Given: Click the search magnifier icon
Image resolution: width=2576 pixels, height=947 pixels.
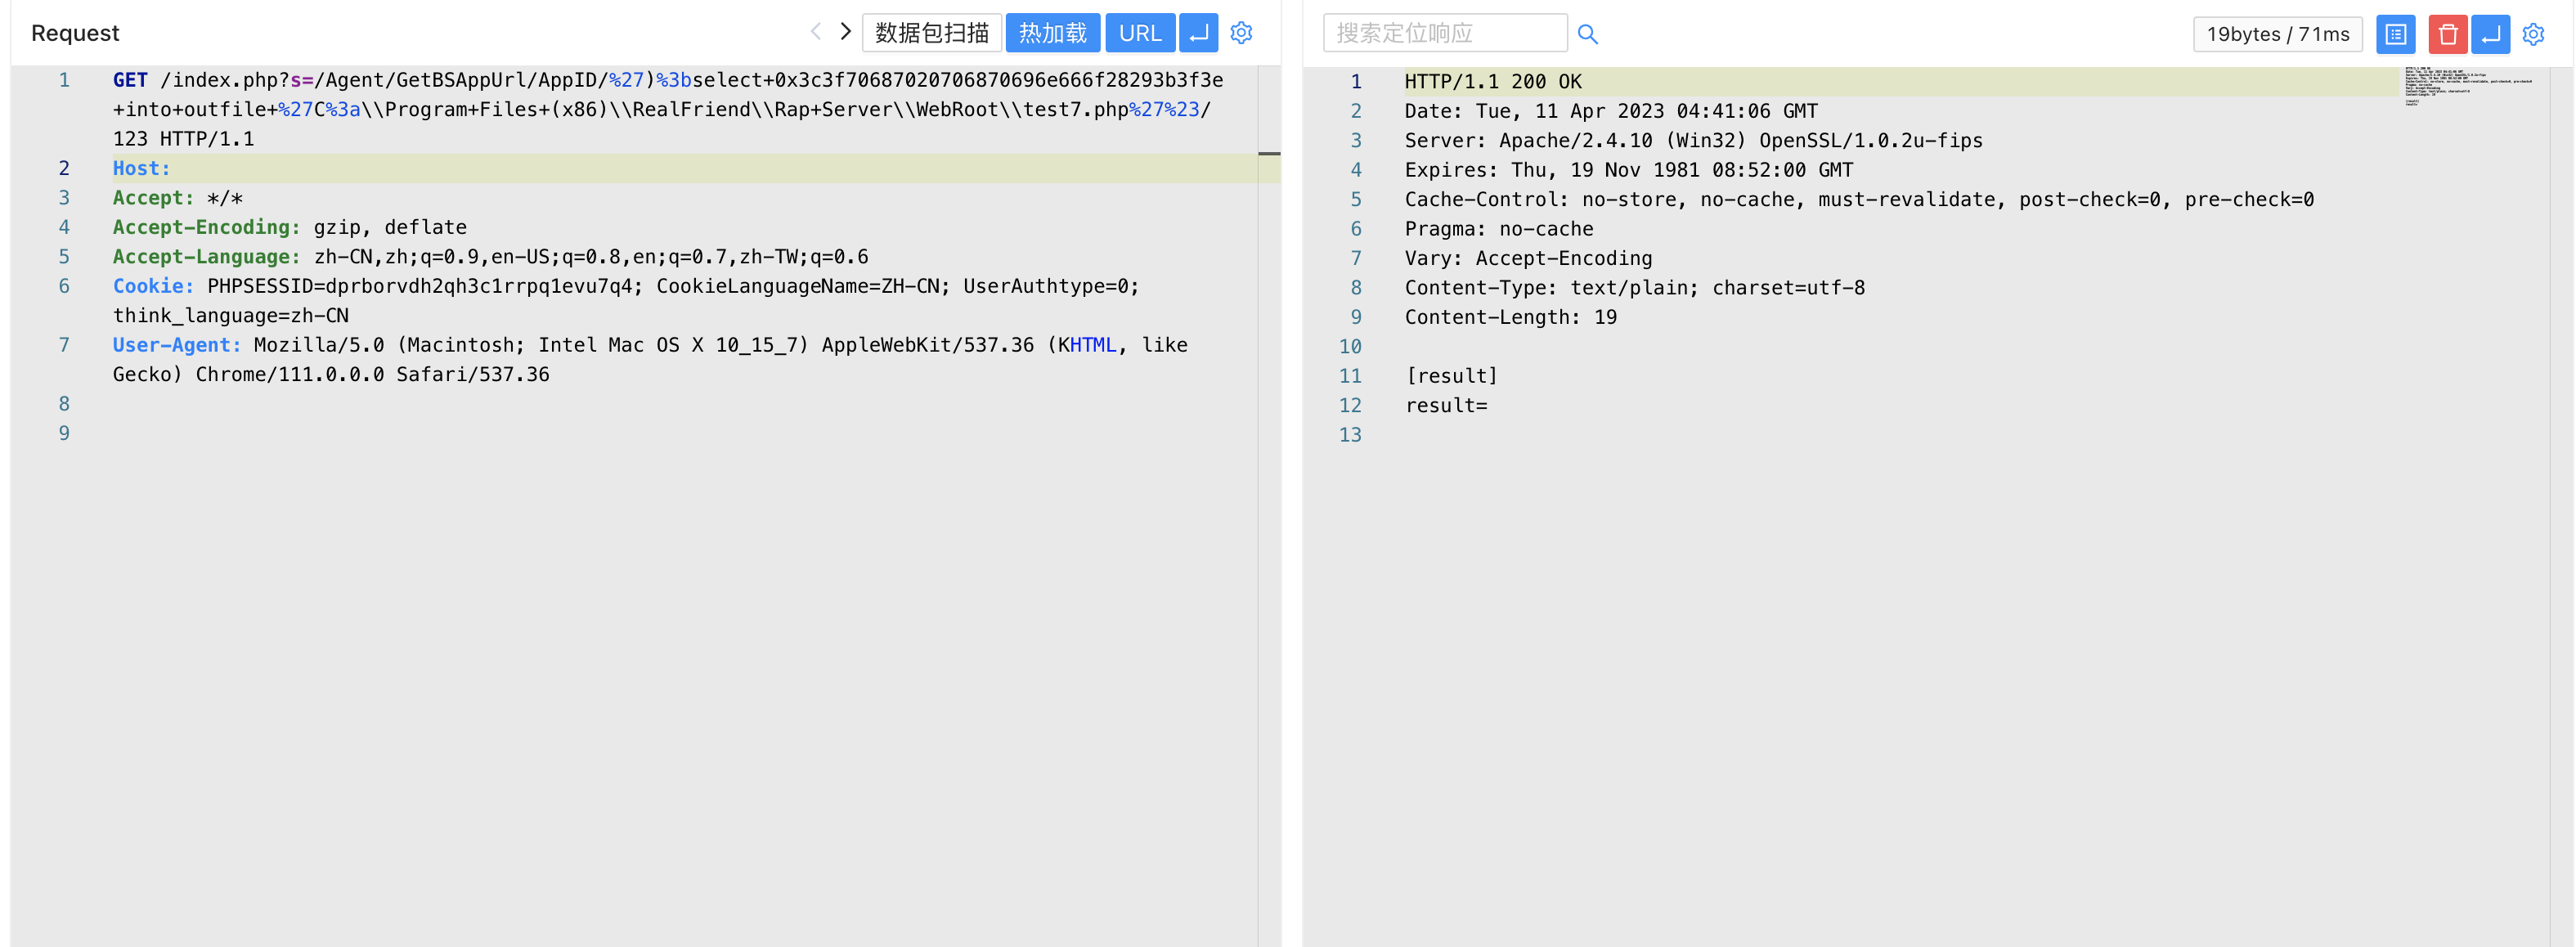Looking at the screenshot, I should click(x=1587, y=34).
